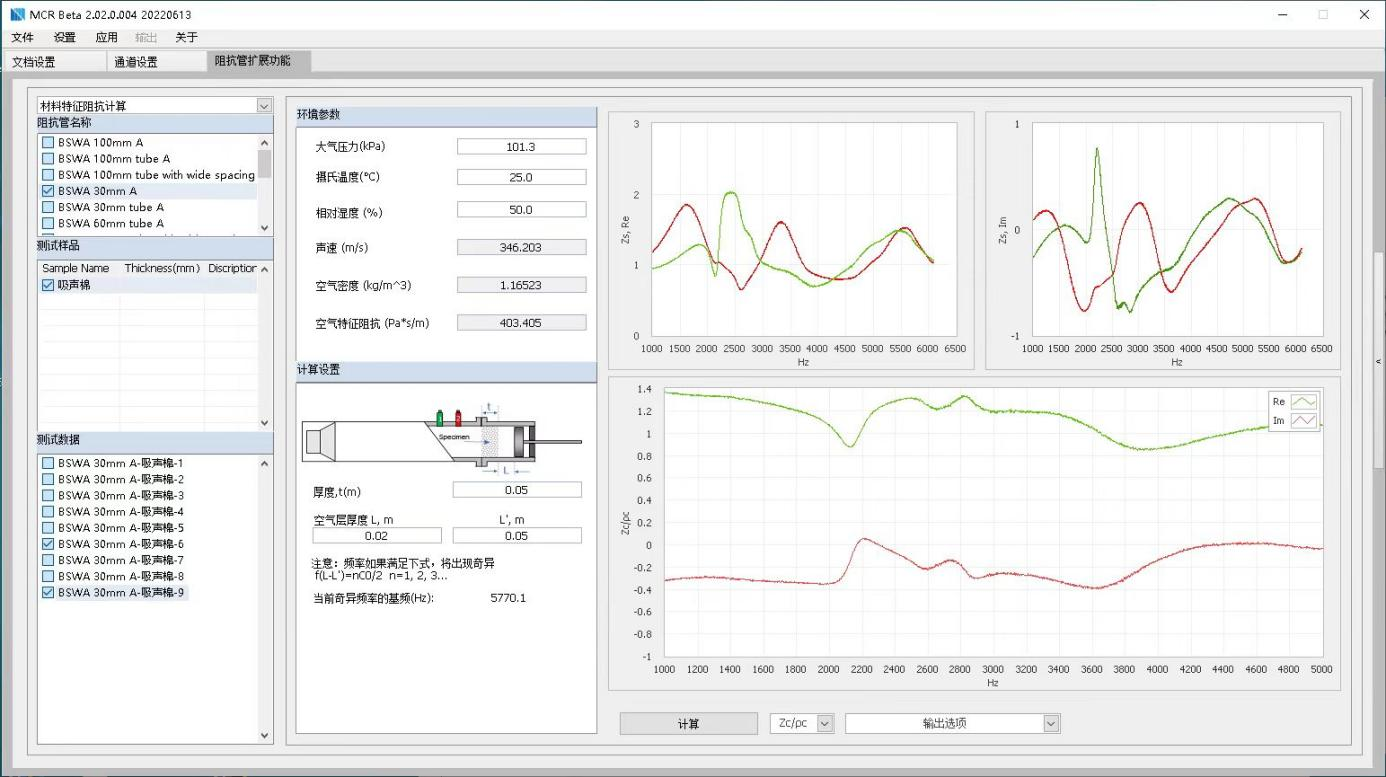
Task: Click the Re legend line icon
Action: tap(1304, 402)
